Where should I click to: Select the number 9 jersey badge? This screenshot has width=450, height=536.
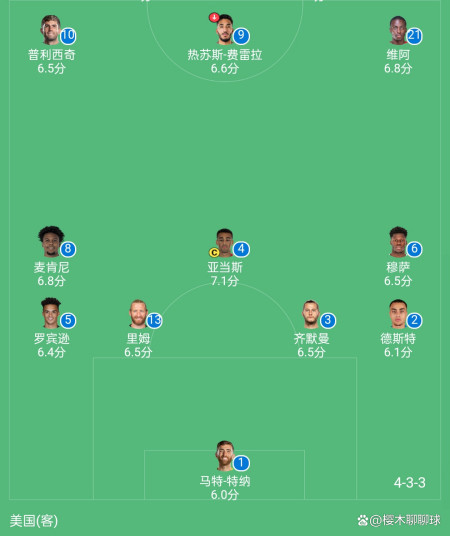pyautogui.click(x=241, y=36)
